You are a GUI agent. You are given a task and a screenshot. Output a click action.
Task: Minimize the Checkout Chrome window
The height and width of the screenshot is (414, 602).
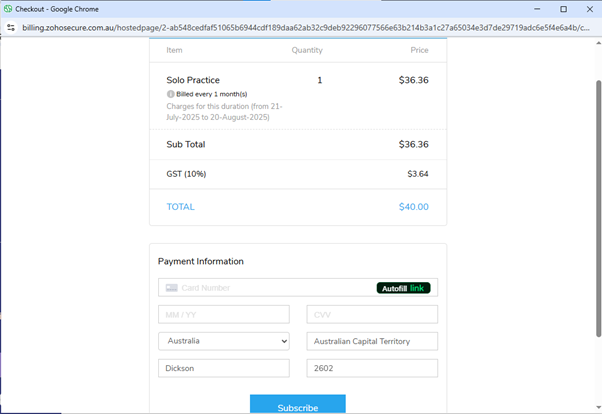[x=536, y=8]
